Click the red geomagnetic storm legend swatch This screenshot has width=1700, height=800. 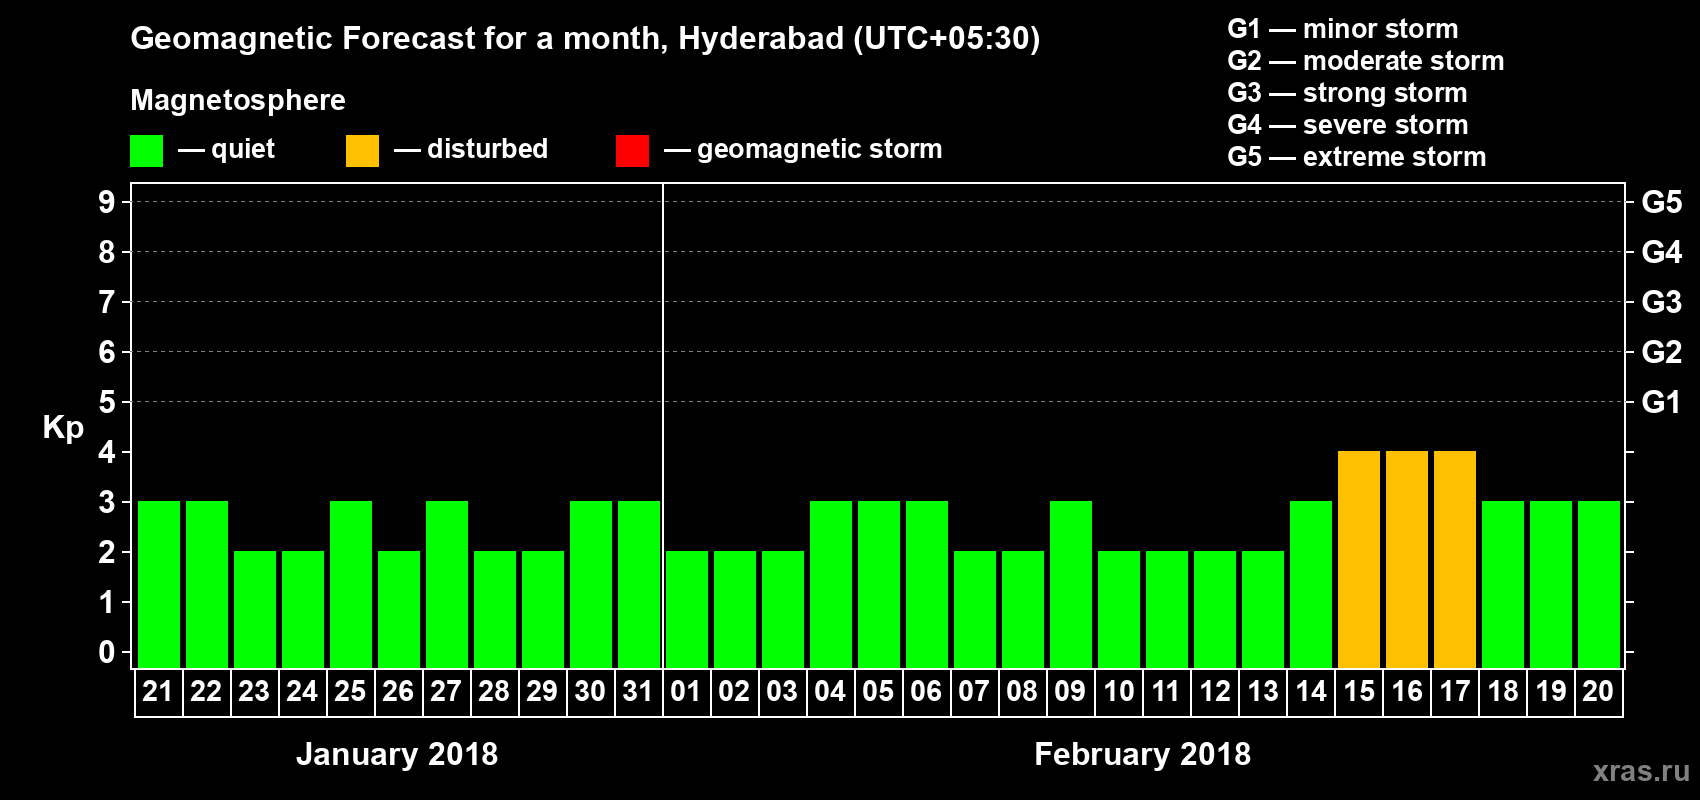point(633,151)
